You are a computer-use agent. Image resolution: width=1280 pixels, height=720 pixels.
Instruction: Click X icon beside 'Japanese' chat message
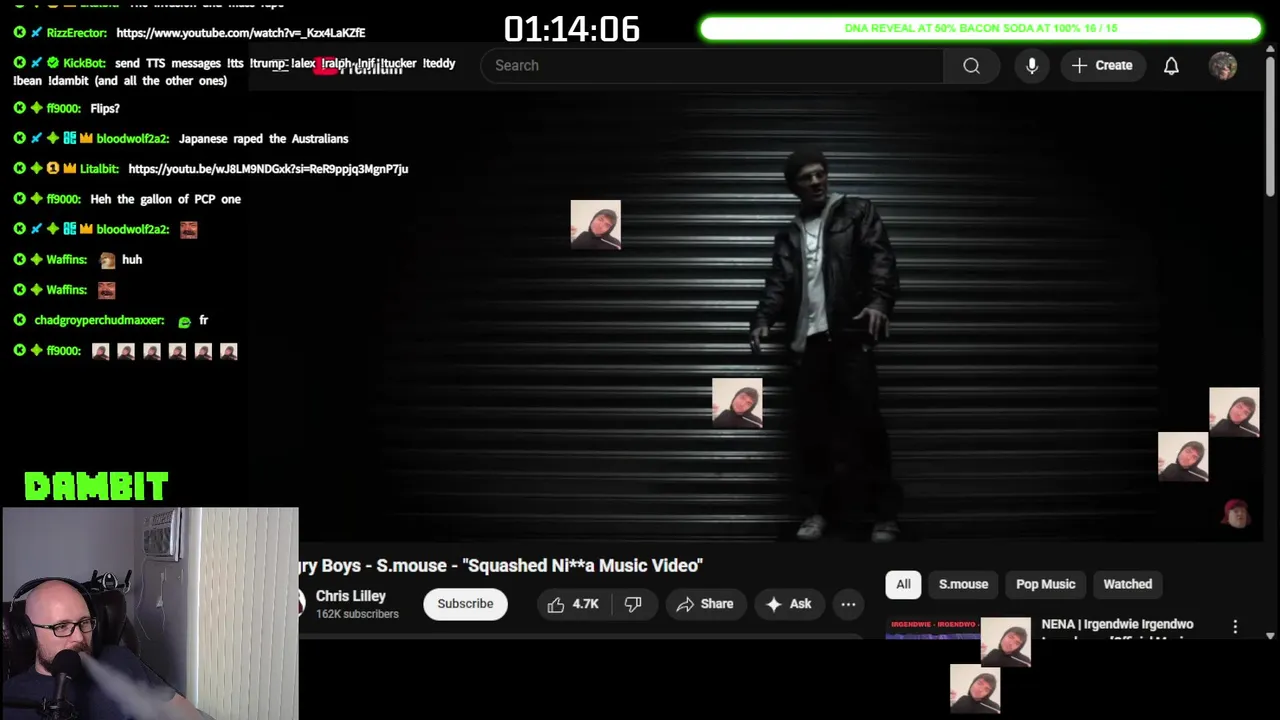tap(19, 139)
